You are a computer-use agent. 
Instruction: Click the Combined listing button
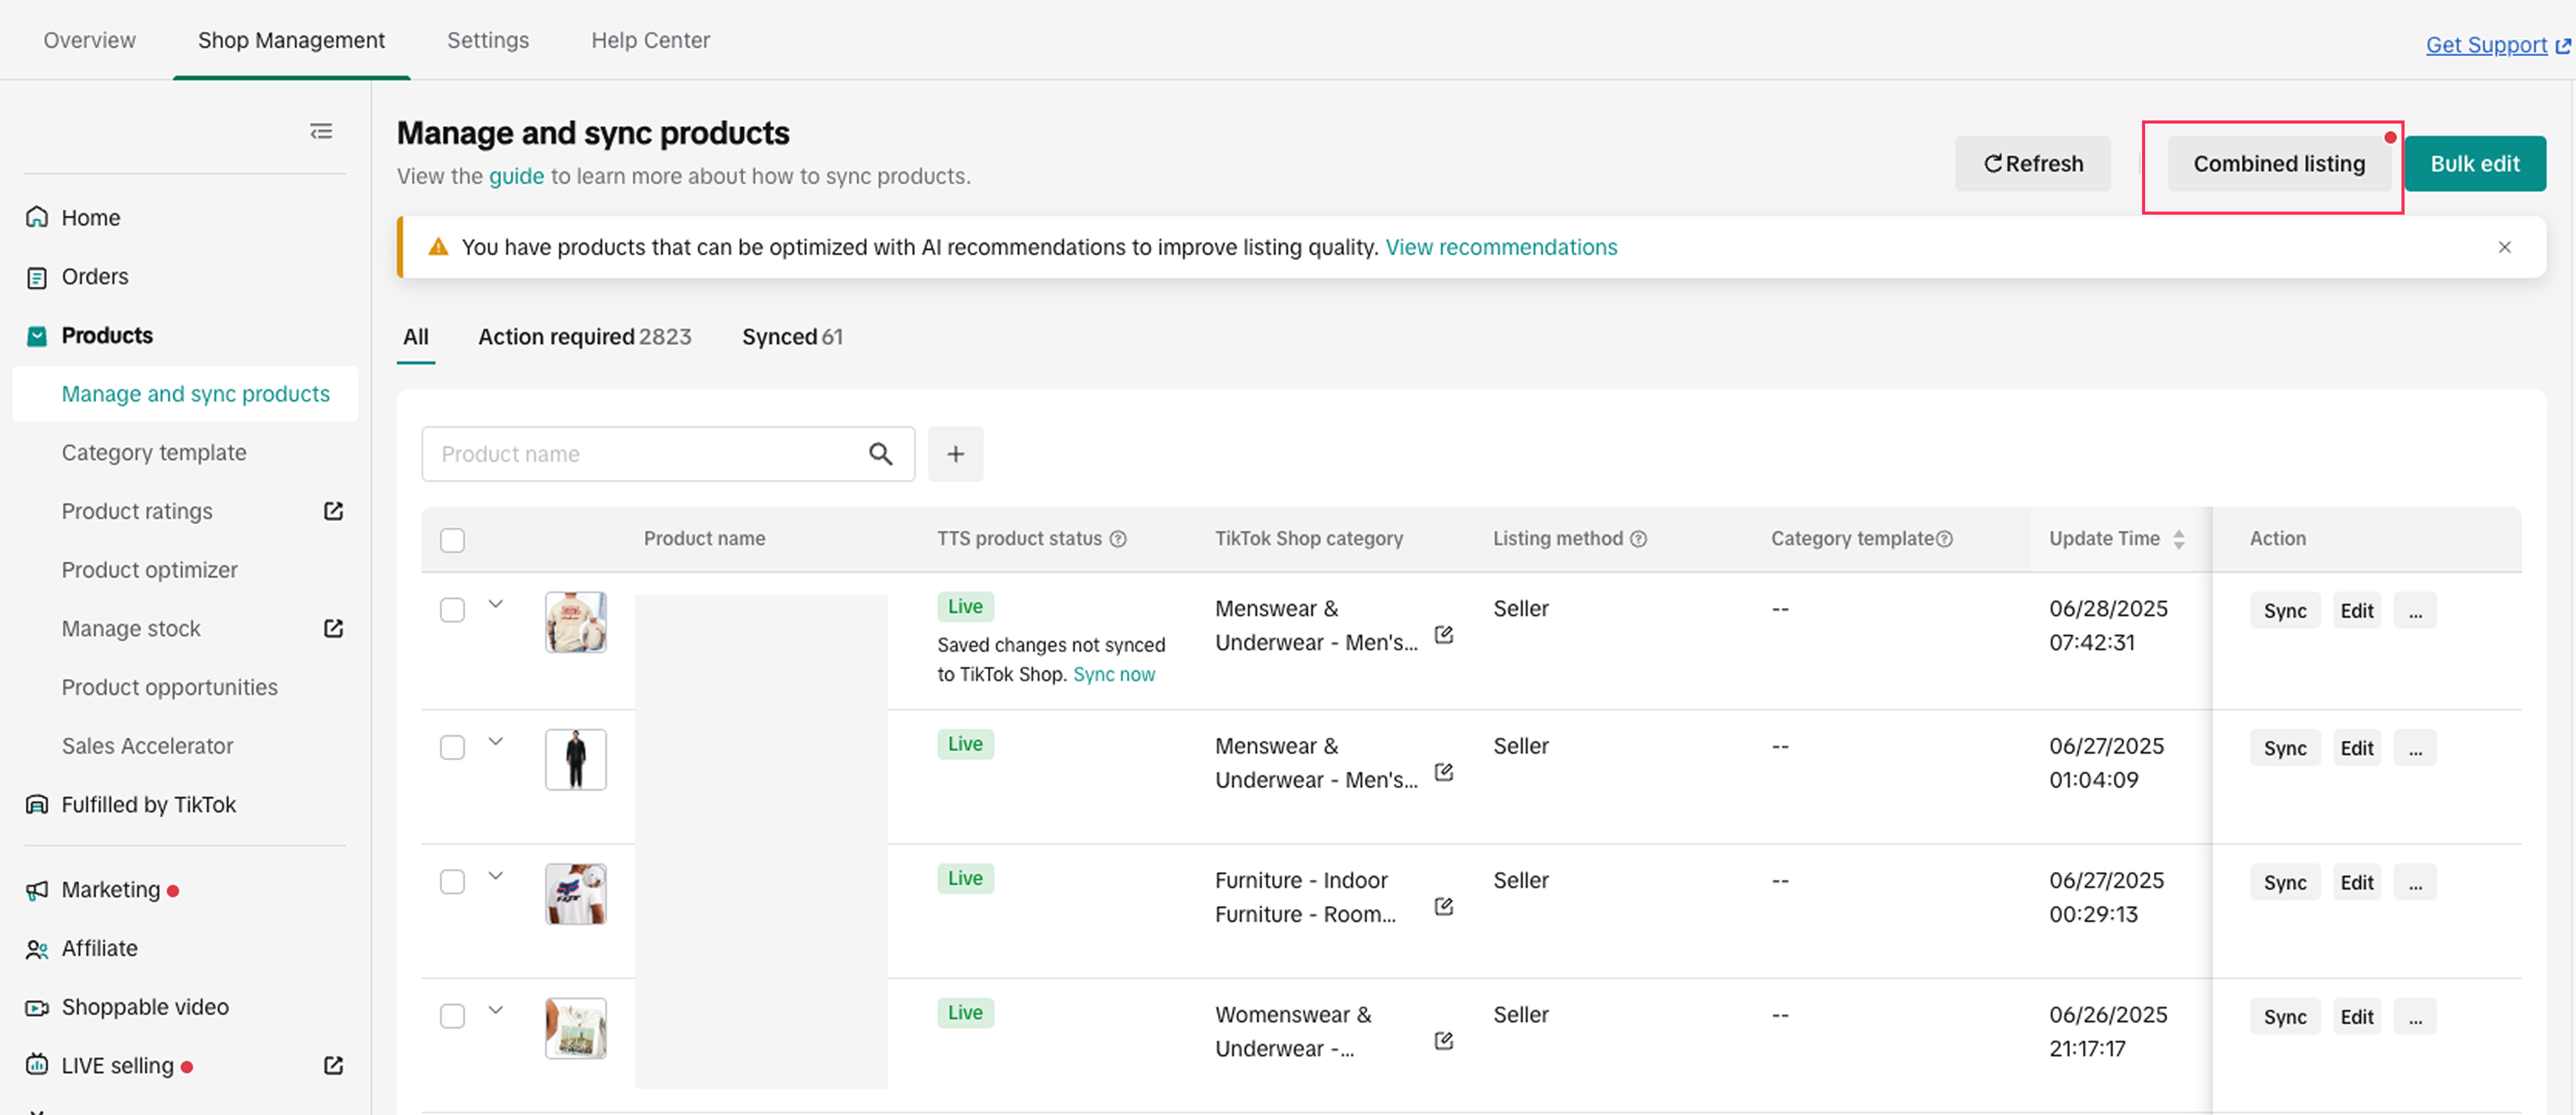coord(2278,164)
